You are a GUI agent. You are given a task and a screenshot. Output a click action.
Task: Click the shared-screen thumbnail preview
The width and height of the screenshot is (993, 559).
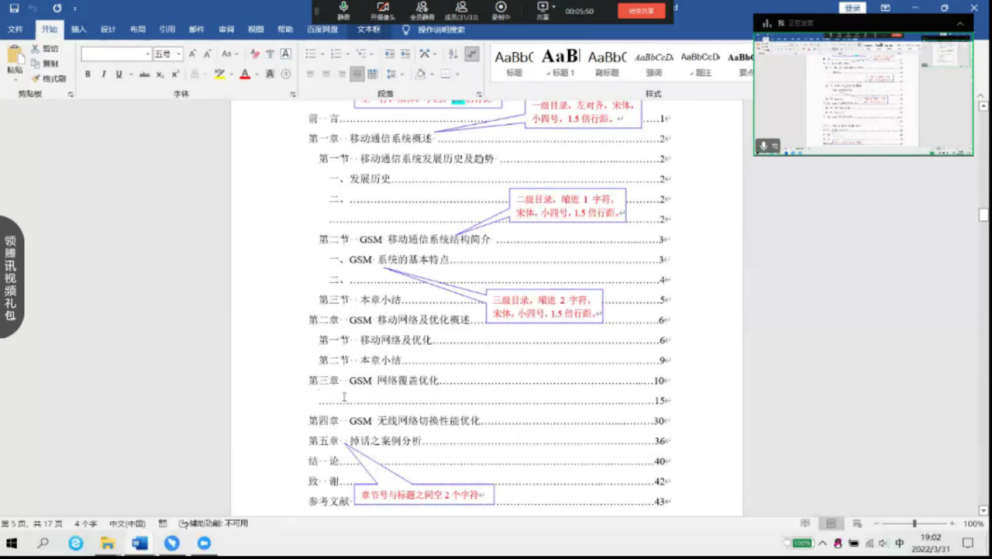(862, 95)
